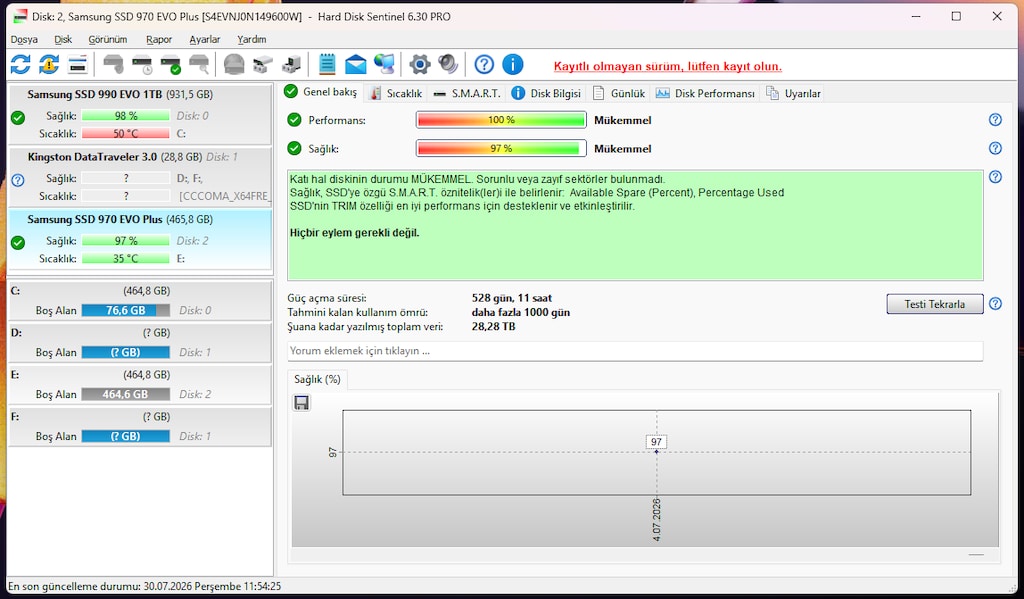Image resolution: width=1024 pixels, height=599 pixels.
Task: Click the grey disk globe toolbar icon
Action: tap(234, 64)
